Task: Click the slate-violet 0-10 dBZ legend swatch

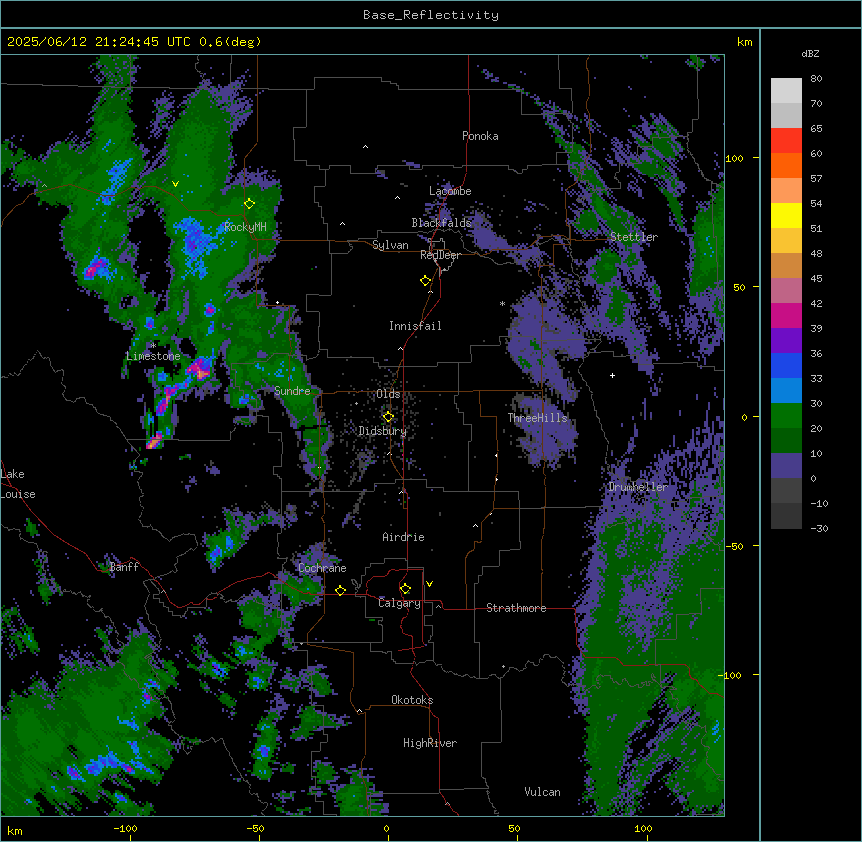Action: tap(786, 466)
